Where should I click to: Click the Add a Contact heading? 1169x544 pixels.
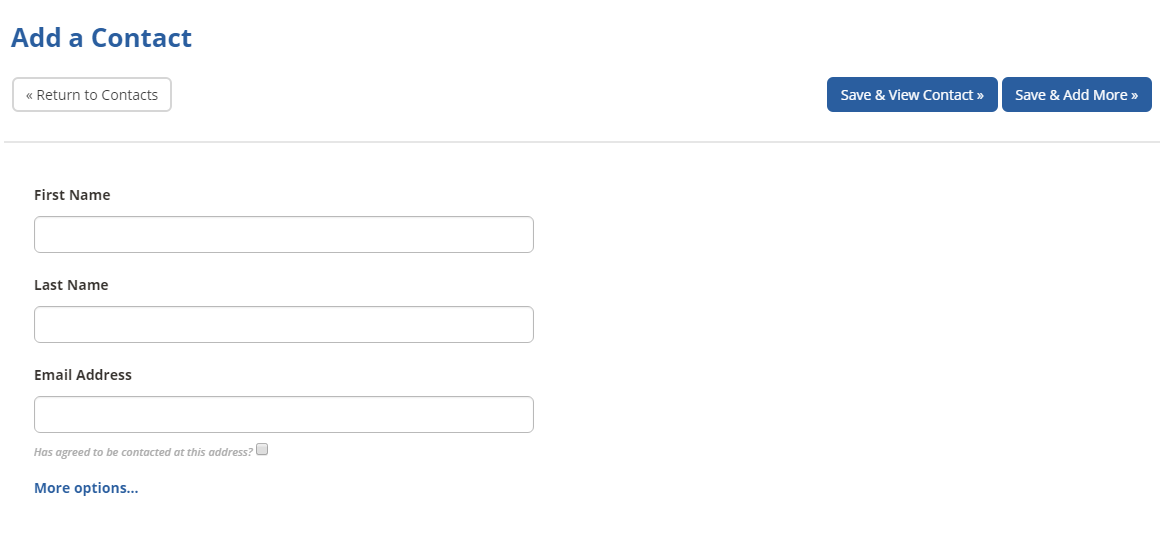point(101,38)
